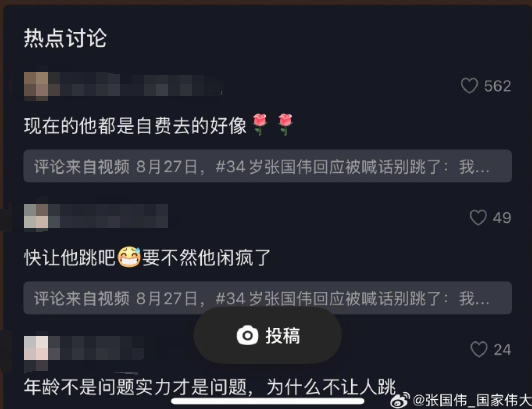This screenshot has width=532, height=409.
Task: Tap the 49 like count number
Action: point(502,218)
